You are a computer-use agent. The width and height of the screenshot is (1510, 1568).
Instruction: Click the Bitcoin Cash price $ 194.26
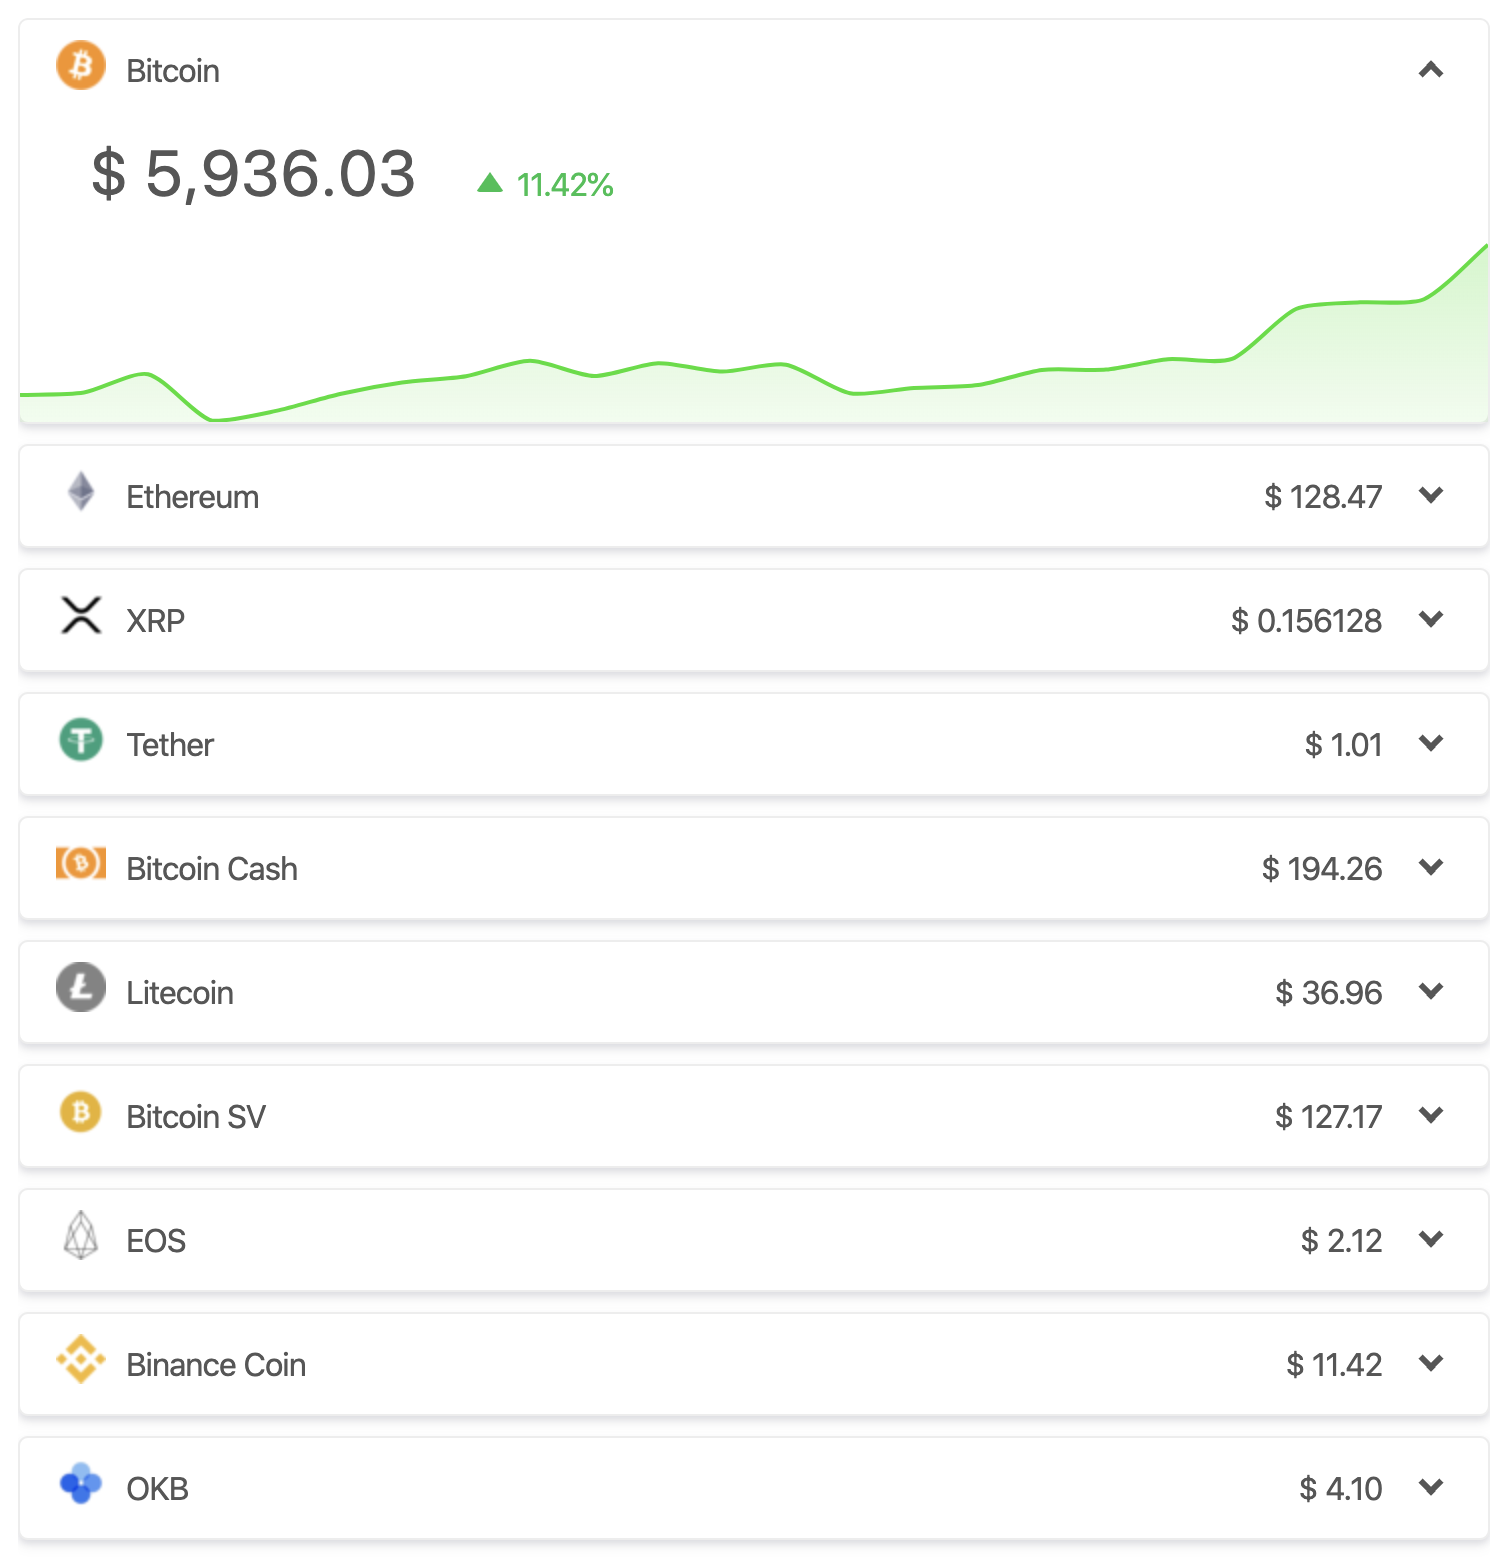coord(1322,869)
